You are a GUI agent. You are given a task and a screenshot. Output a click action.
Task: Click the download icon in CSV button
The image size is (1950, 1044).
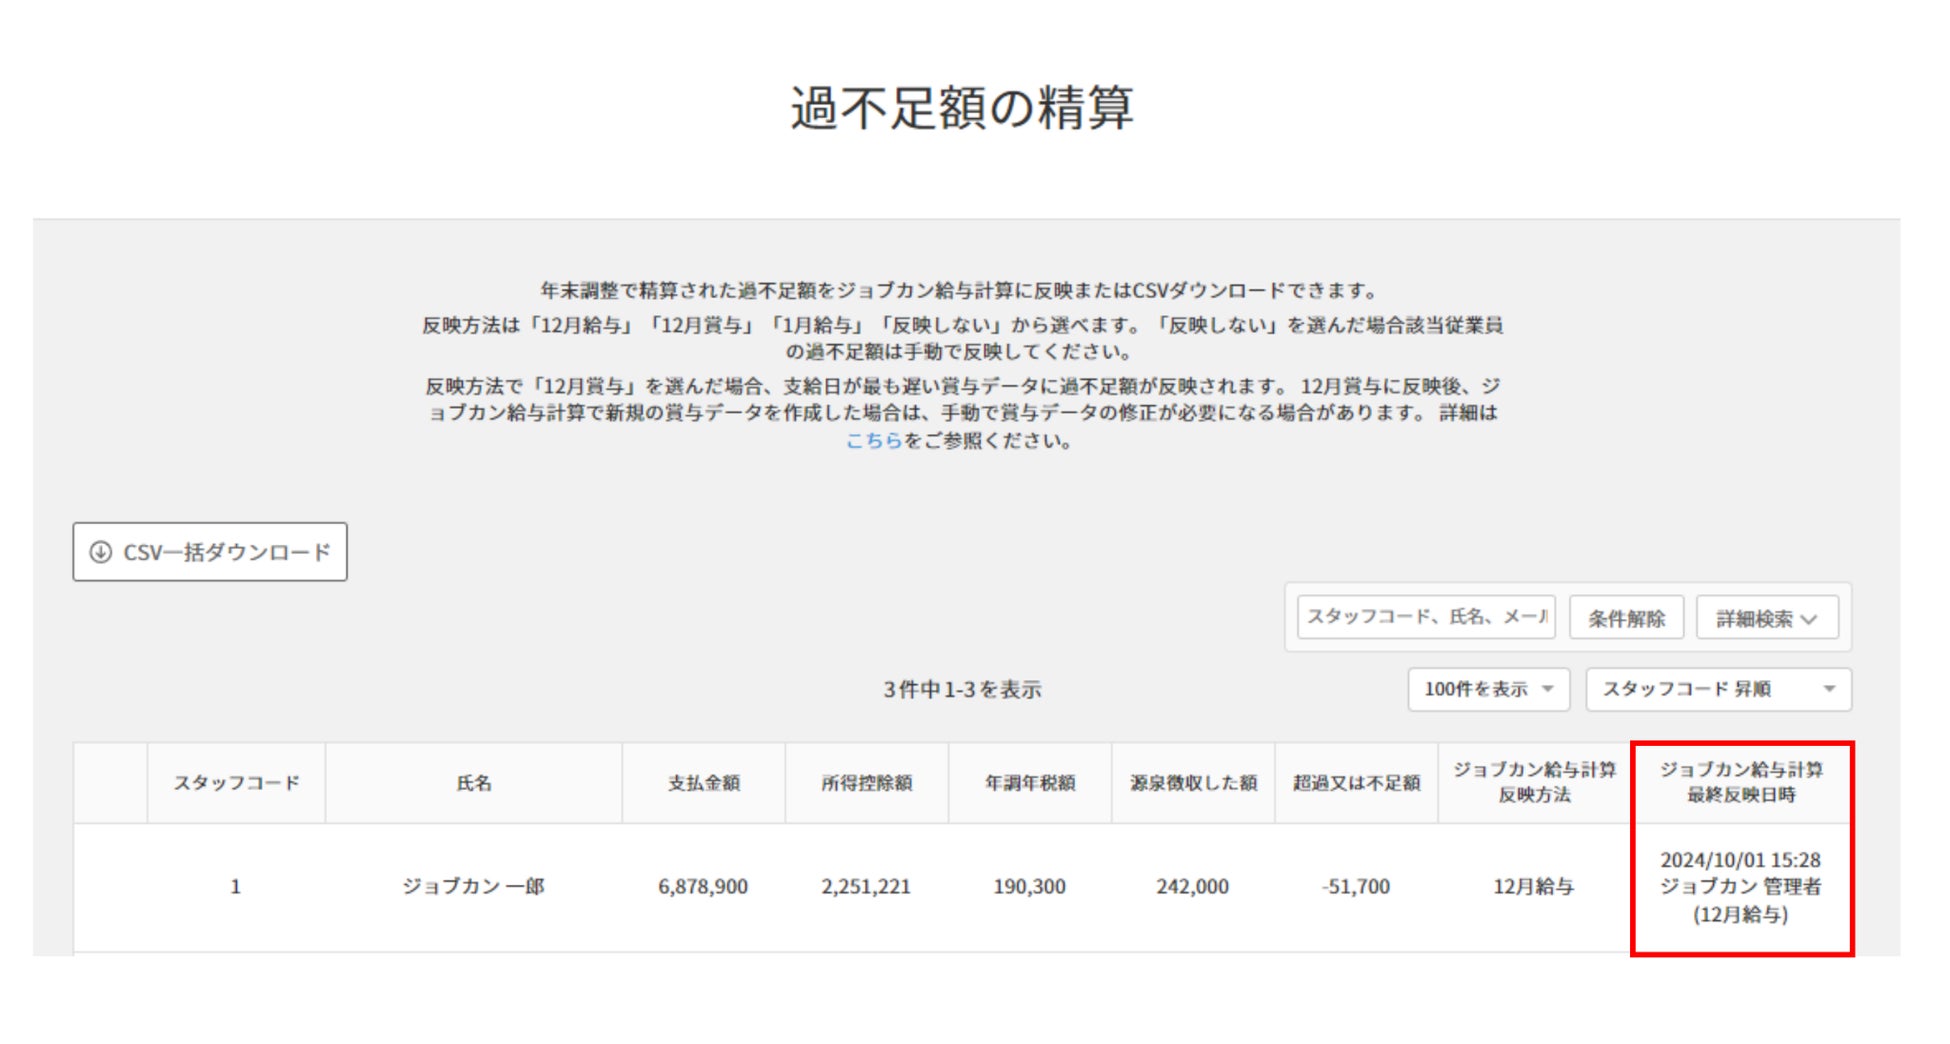100,552
